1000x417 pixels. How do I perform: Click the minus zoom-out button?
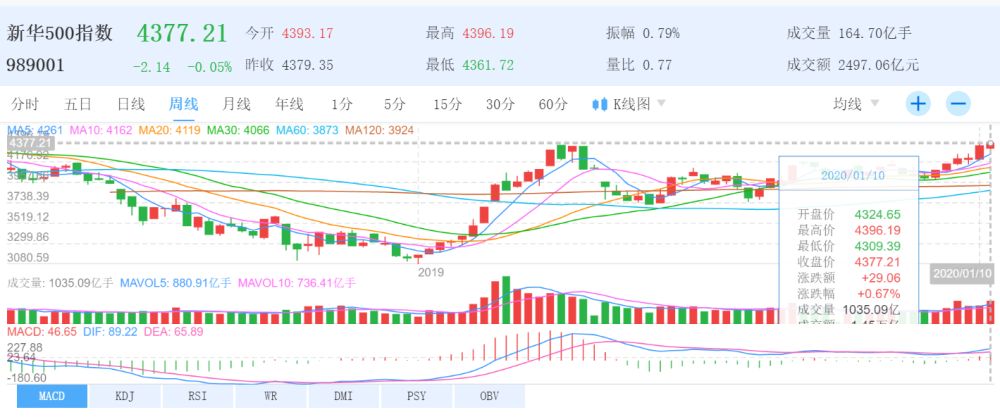957,103
